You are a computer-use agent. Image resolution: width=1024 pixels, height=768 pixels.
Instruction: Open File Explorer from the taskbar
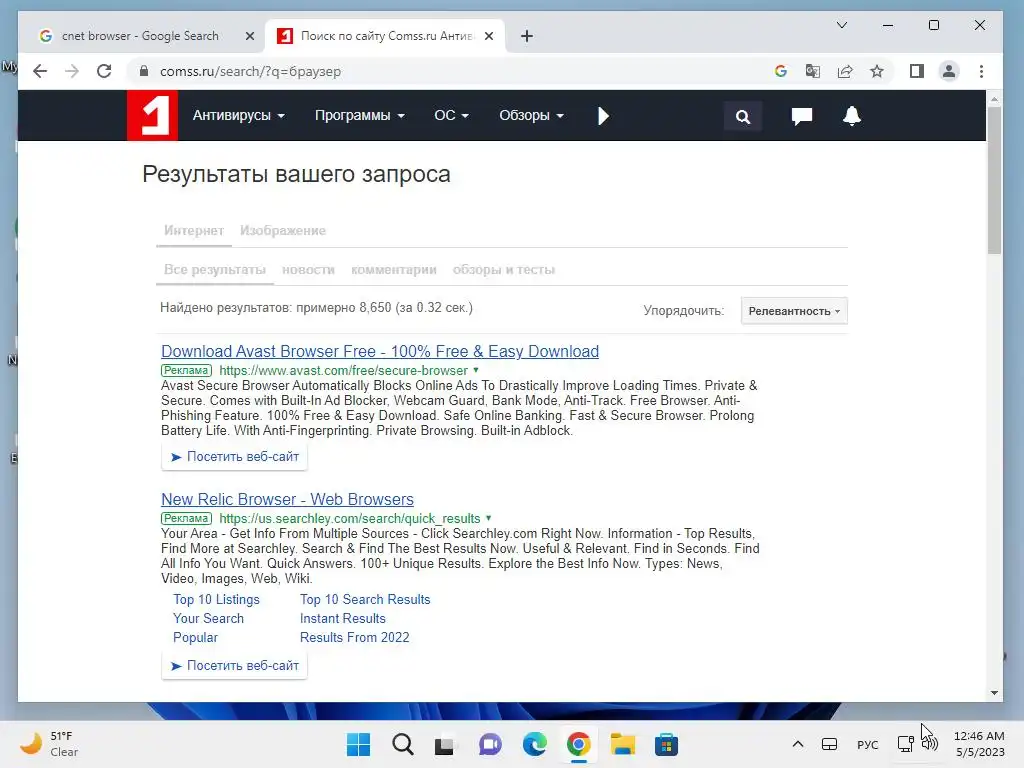pos(622,744)
